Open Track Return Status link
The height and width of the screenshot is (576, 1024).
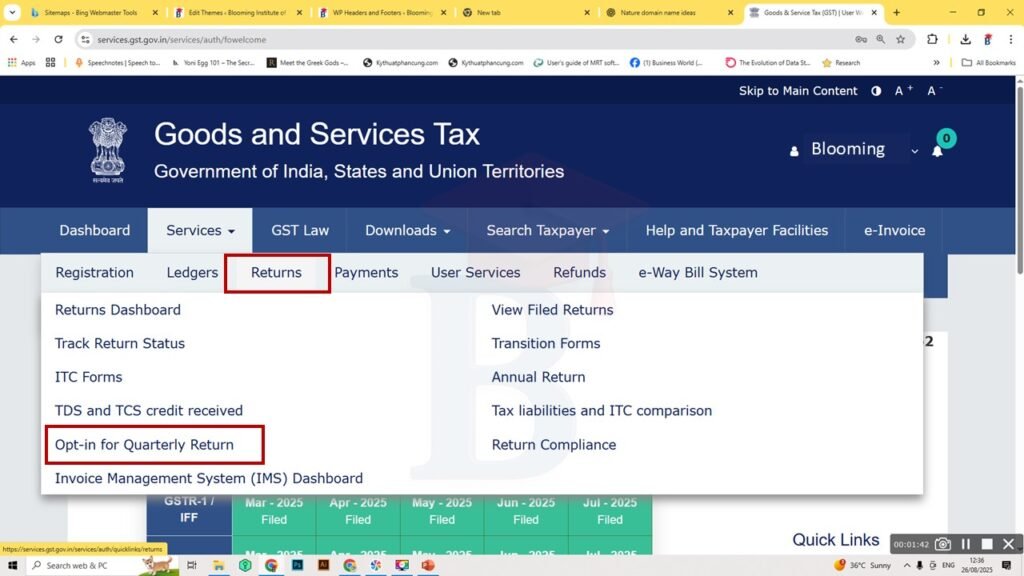pyautogui.click(x=120, y=344)
